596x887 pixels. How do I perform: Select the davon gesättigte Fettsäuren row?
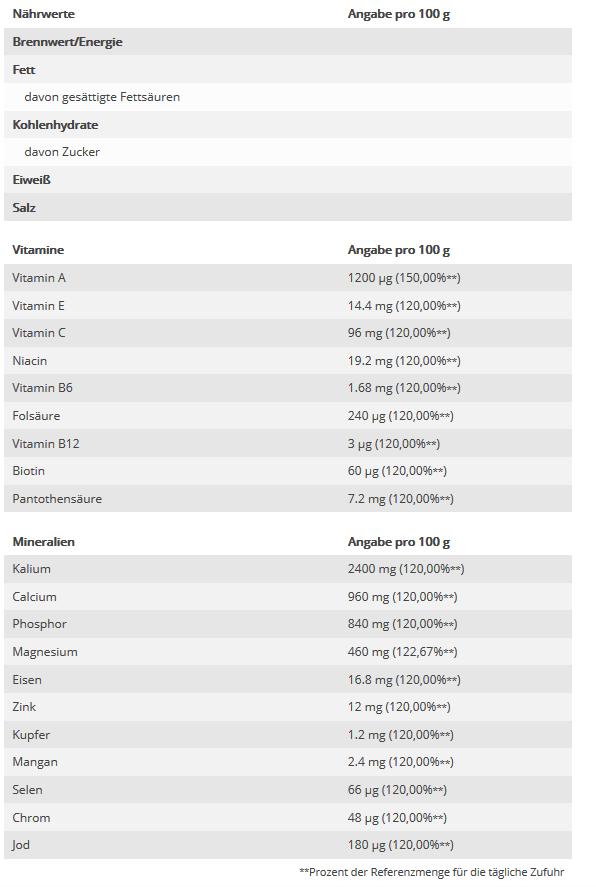coord(288,97)
